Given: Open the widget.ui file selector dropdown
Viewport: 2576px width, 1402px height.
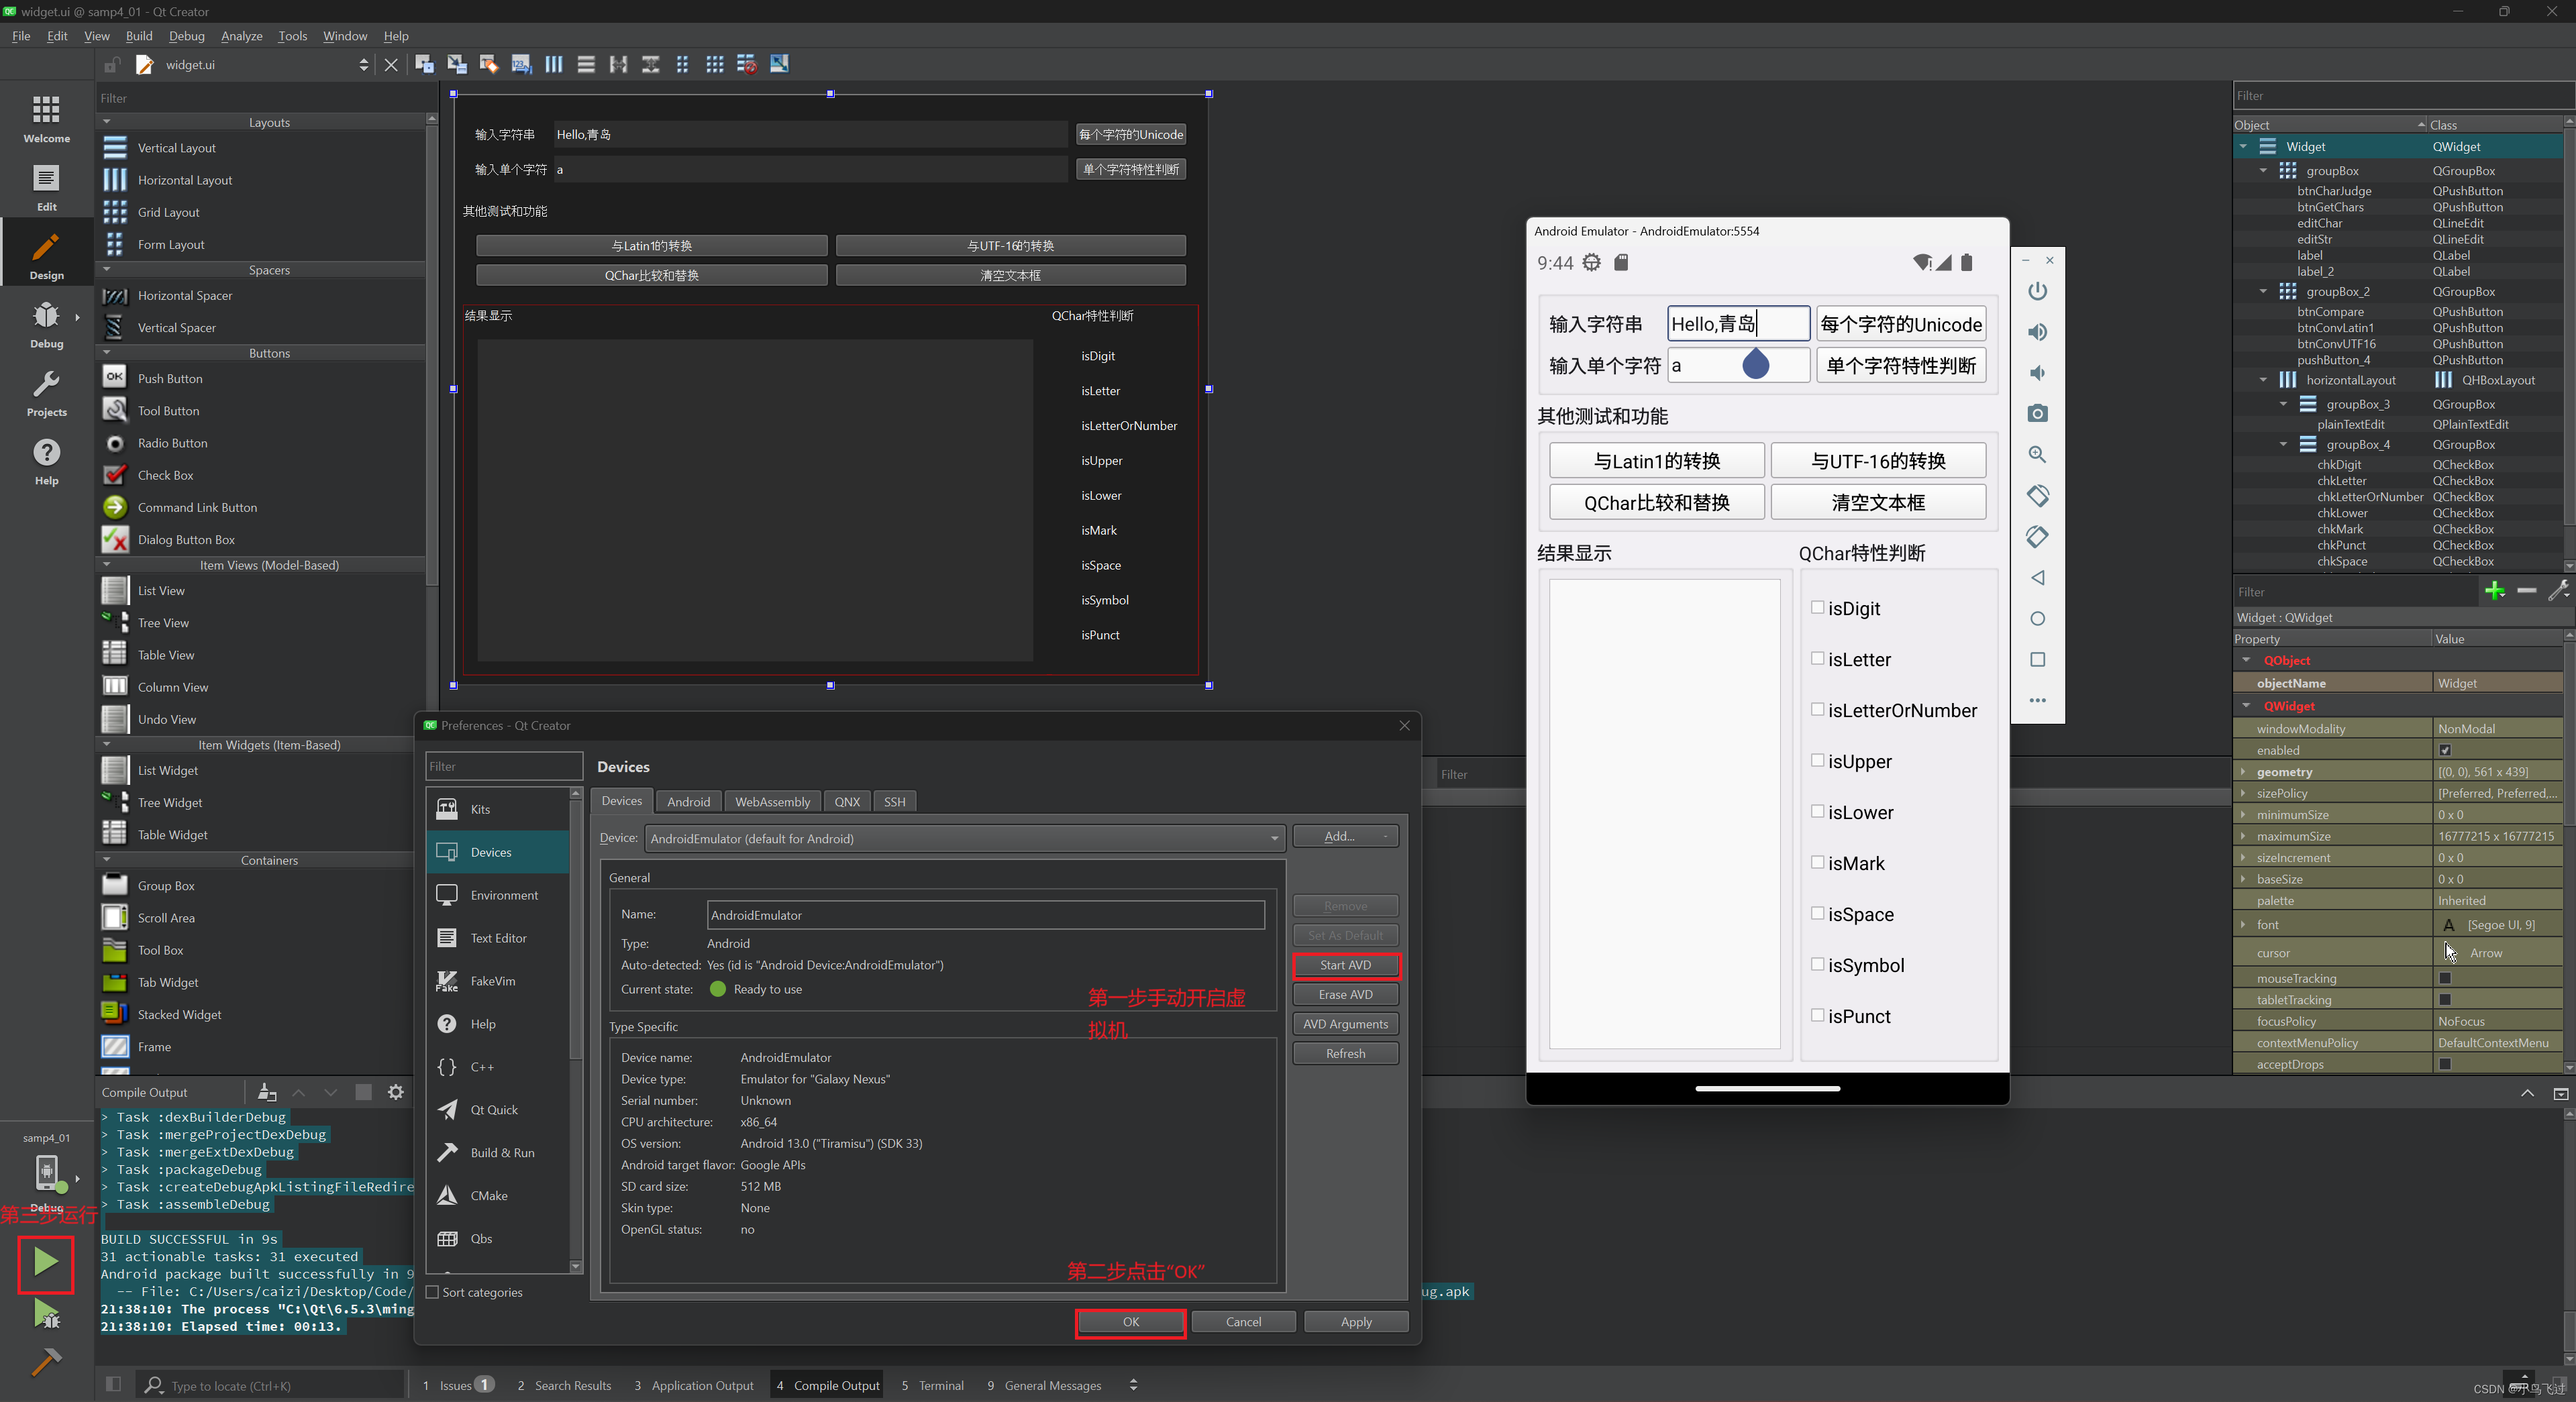Looking at the screenshot, I should point(363,64).
